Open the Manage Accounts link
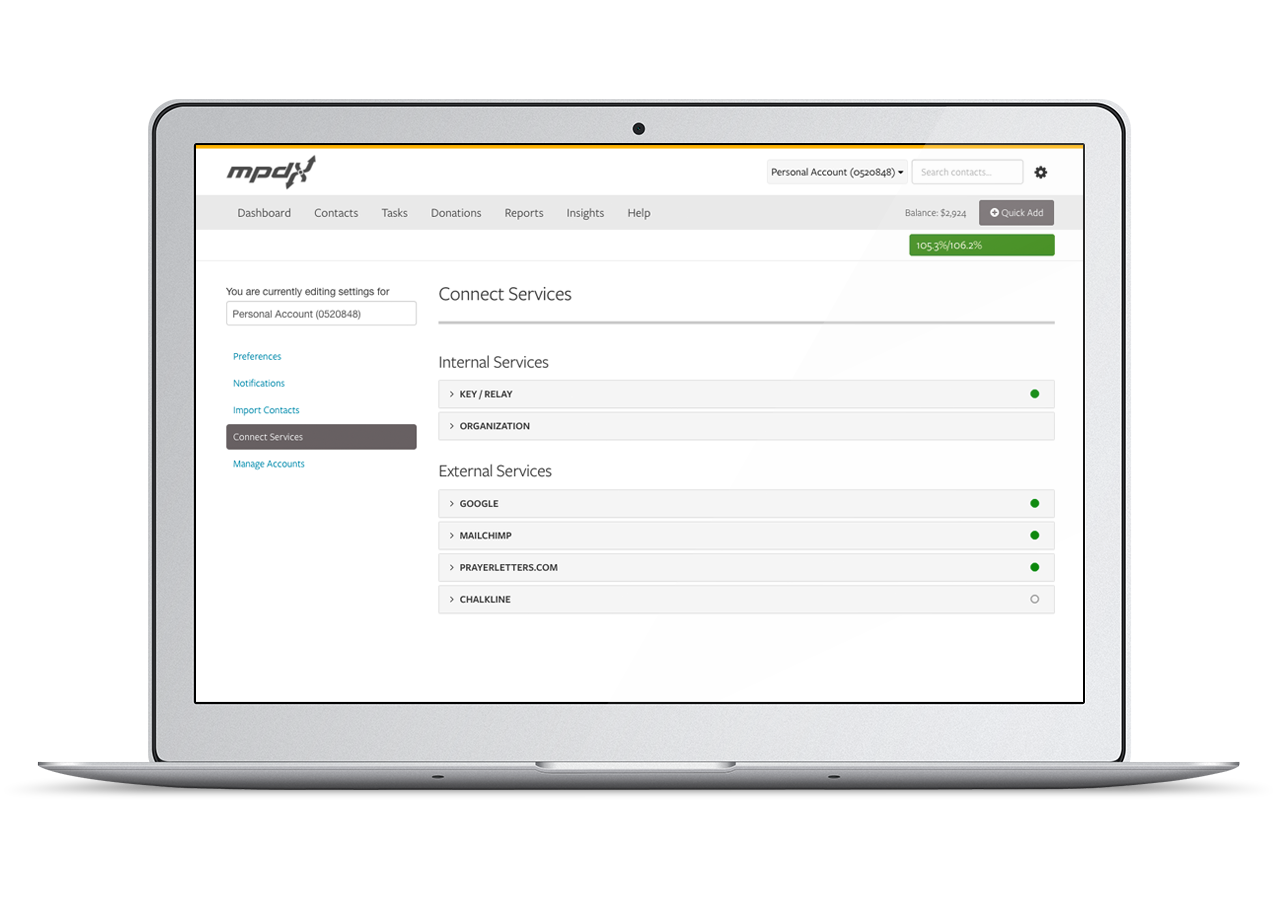The image size is (1276, 910). coord(269,464)
